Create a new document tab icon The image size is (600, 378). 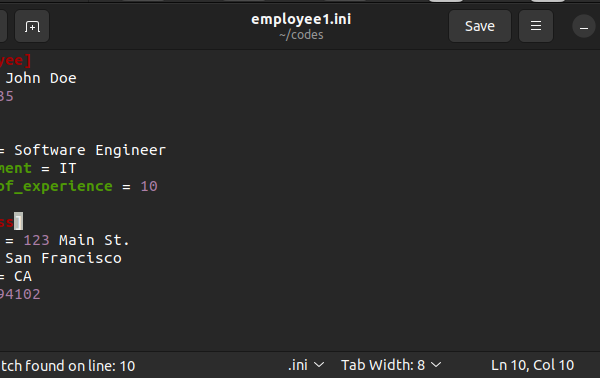32,26
